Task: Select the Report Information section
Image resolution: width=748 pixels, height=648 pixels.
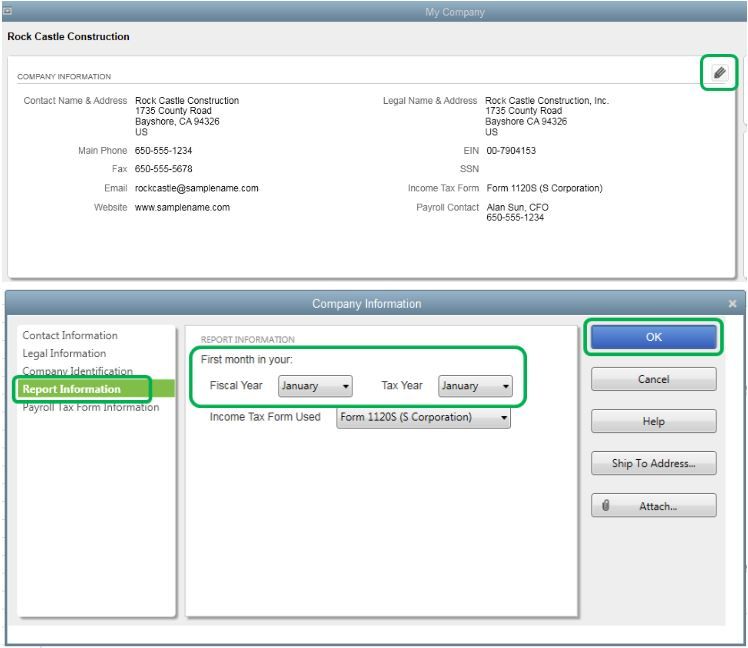Action: 96,389
